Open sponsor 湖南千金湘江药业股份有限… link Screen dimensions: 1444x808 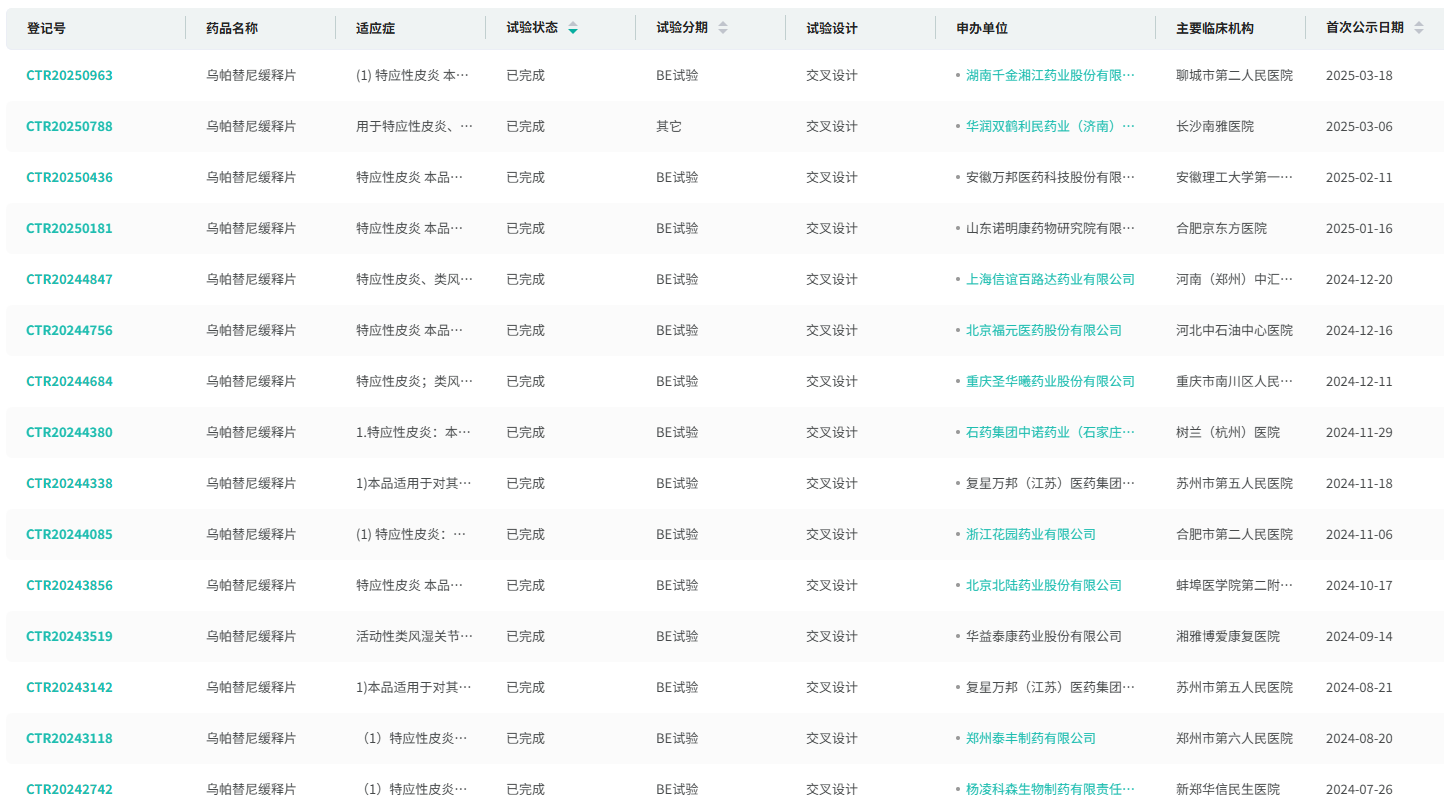tap(1050, 75)
